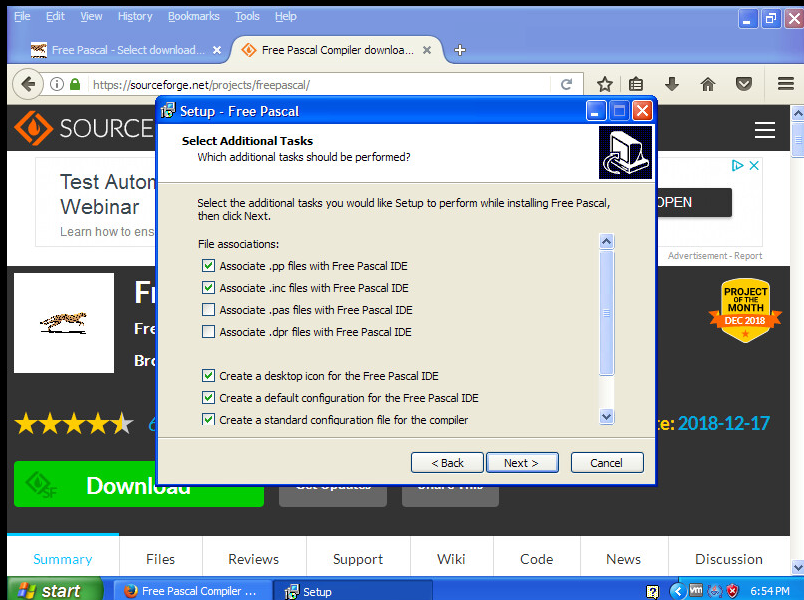Screen dimensions: 804x600
Task: Click the VMware tools tray icon
Action: [x=696, y=590]
